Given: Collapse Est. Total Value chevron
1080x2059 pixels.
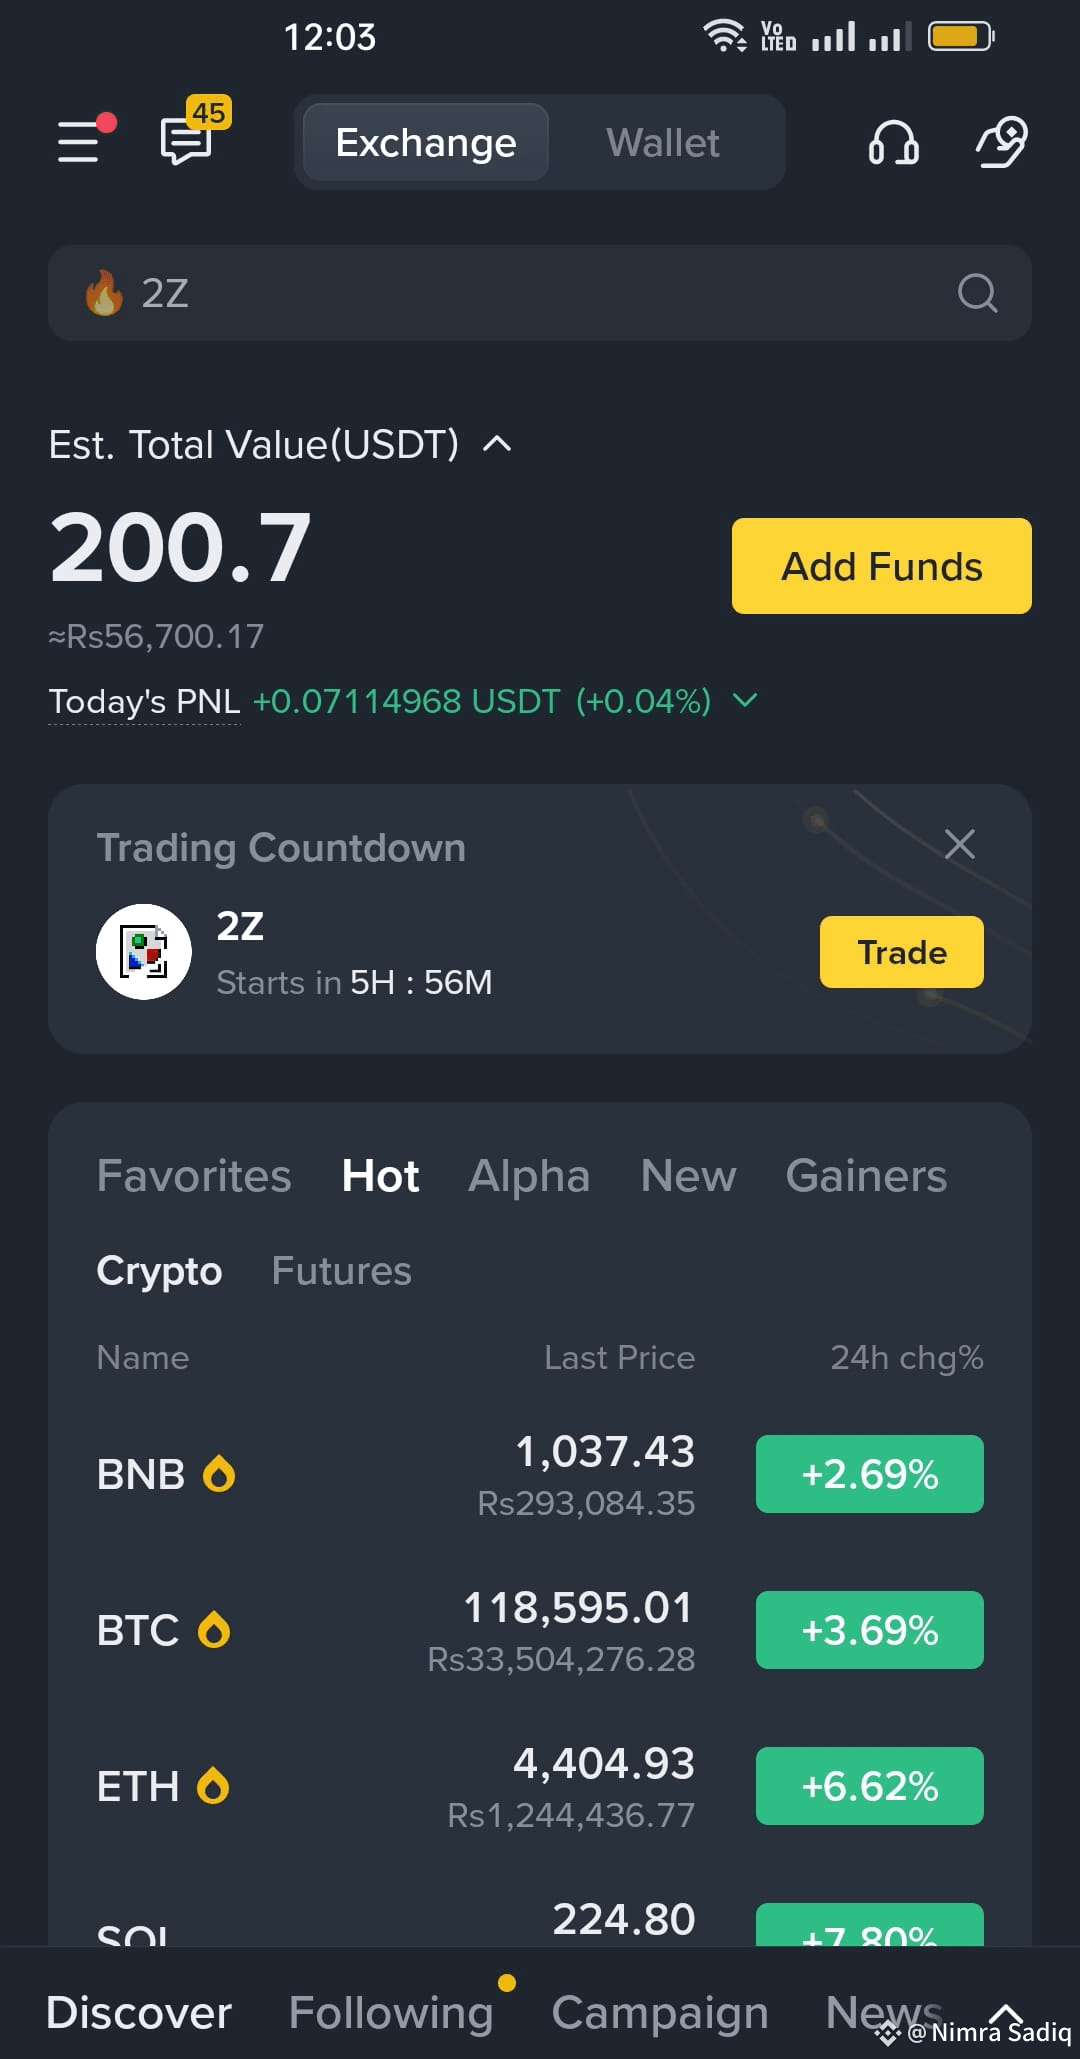Looking at the screenshot, I should coord(497,444).
